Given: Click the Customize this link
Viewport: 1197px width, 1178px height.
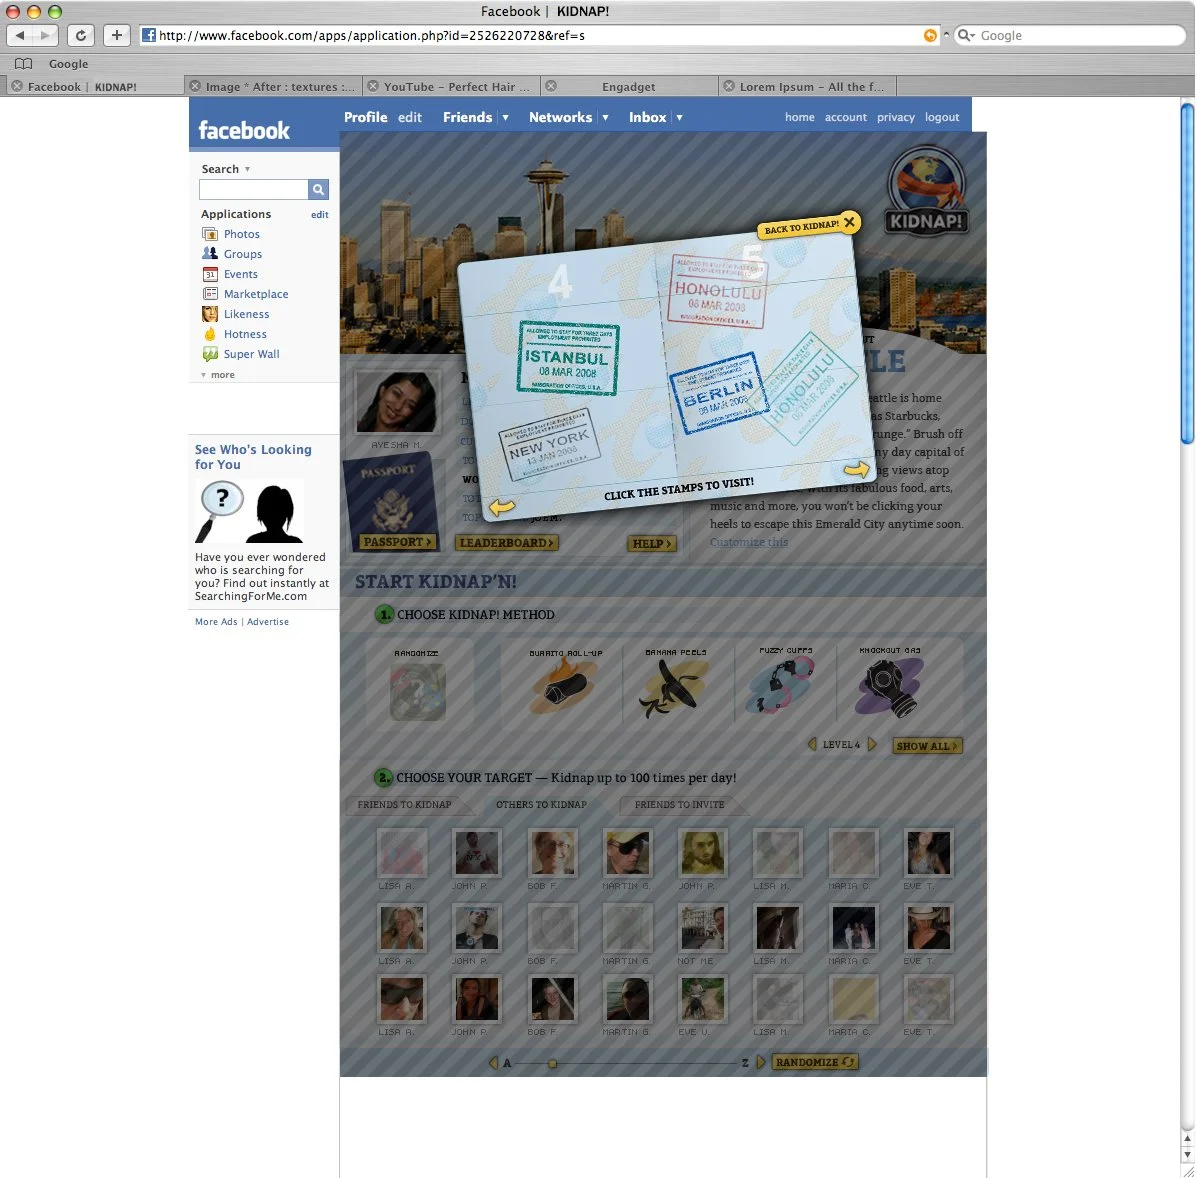Looking at the screenshot, I should [x=748, y=542].
